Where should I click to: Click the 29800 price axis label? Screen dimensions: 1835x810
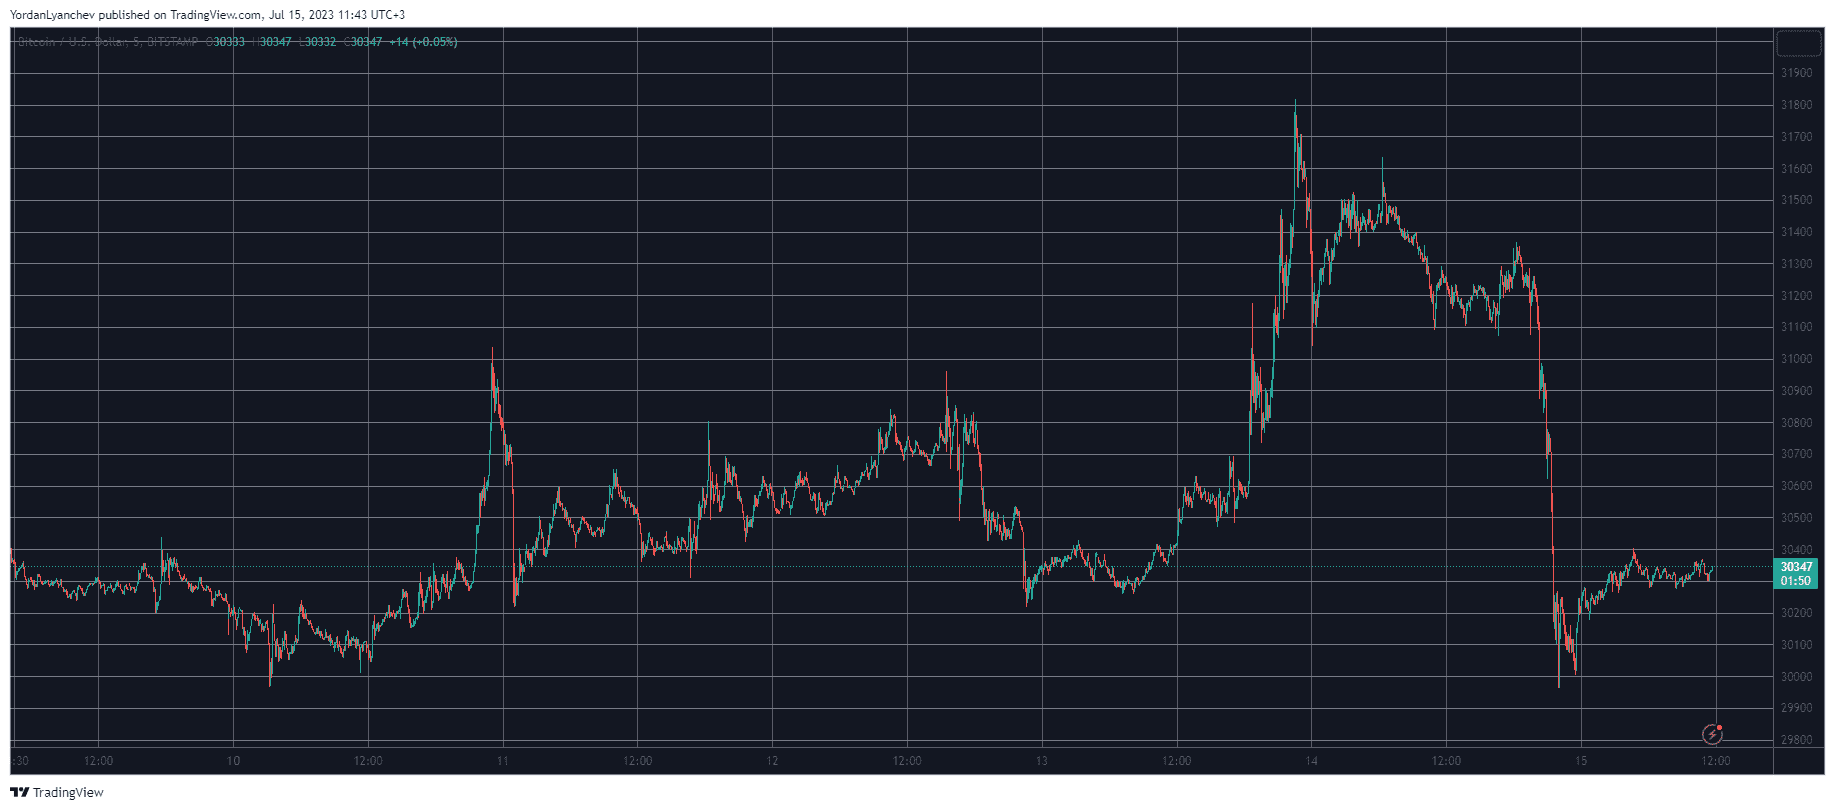point(1796,740)
